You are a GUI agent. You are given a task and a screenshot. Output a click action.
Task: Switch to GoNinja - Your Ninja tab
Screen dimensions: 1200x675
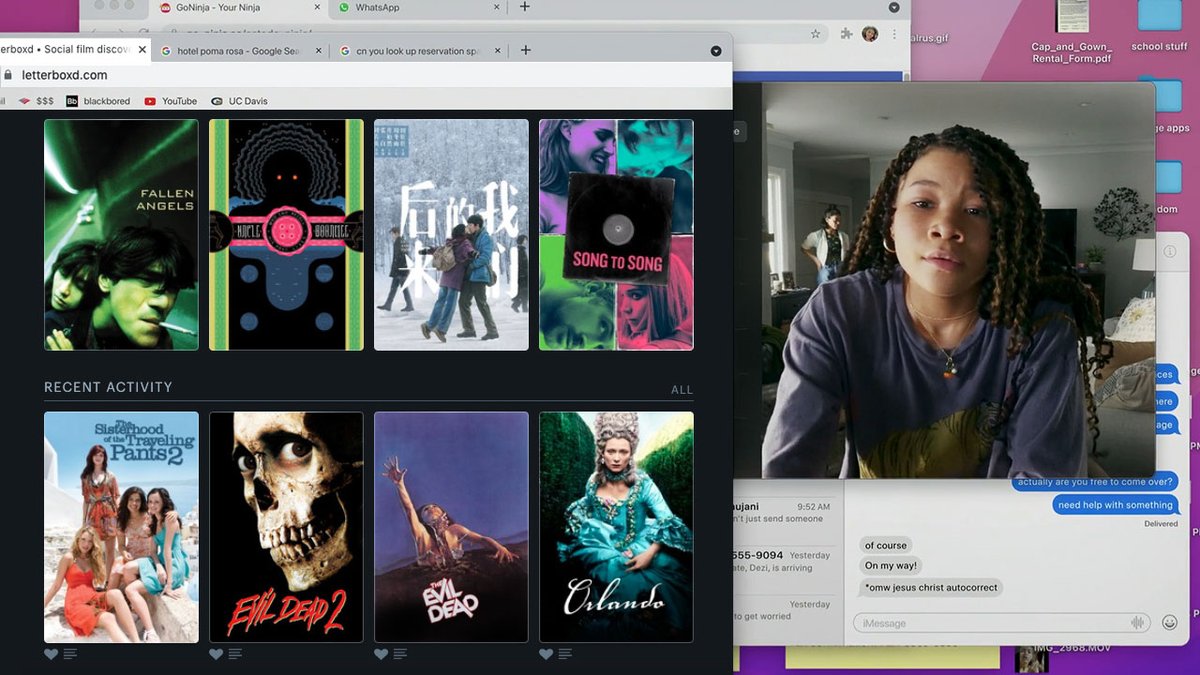click(240, 7)
